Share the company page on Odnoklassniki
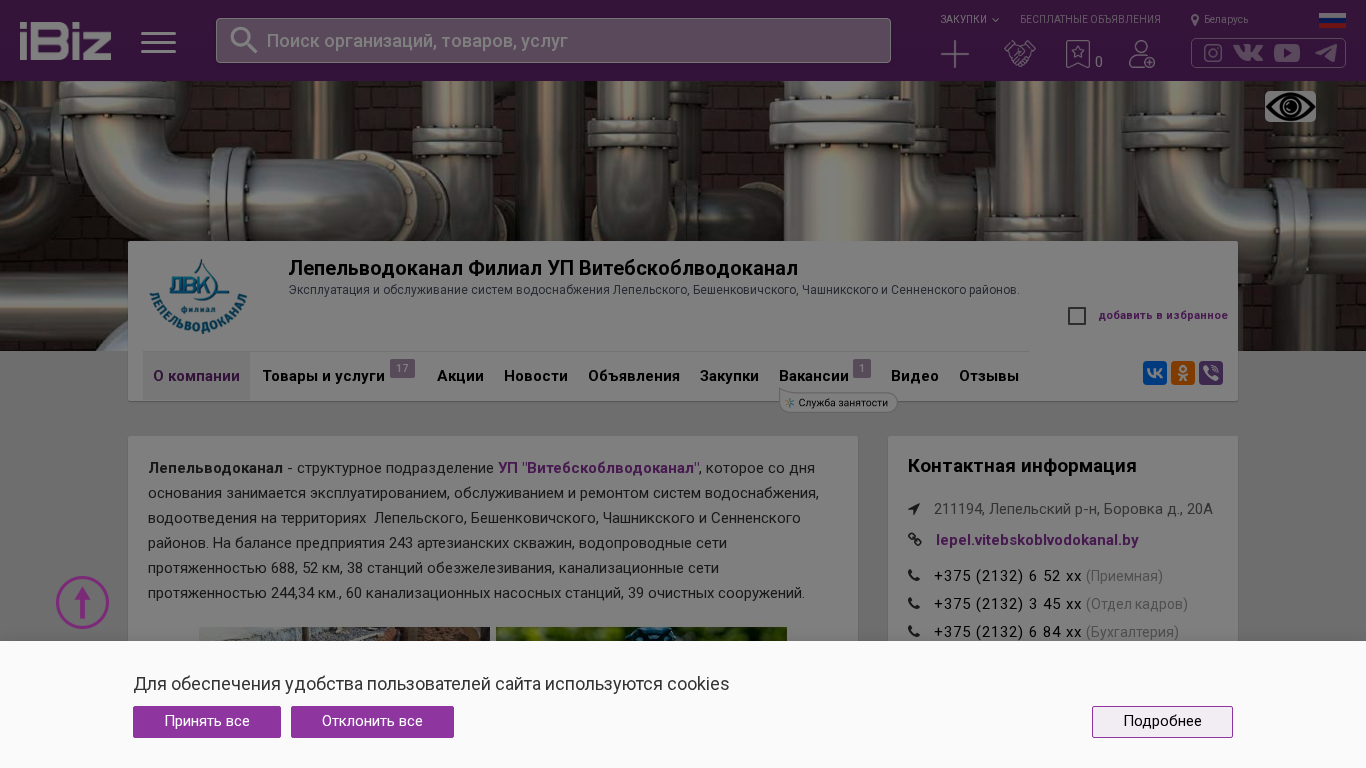Screen dimensions: 1366x768 pos(1183,373)
